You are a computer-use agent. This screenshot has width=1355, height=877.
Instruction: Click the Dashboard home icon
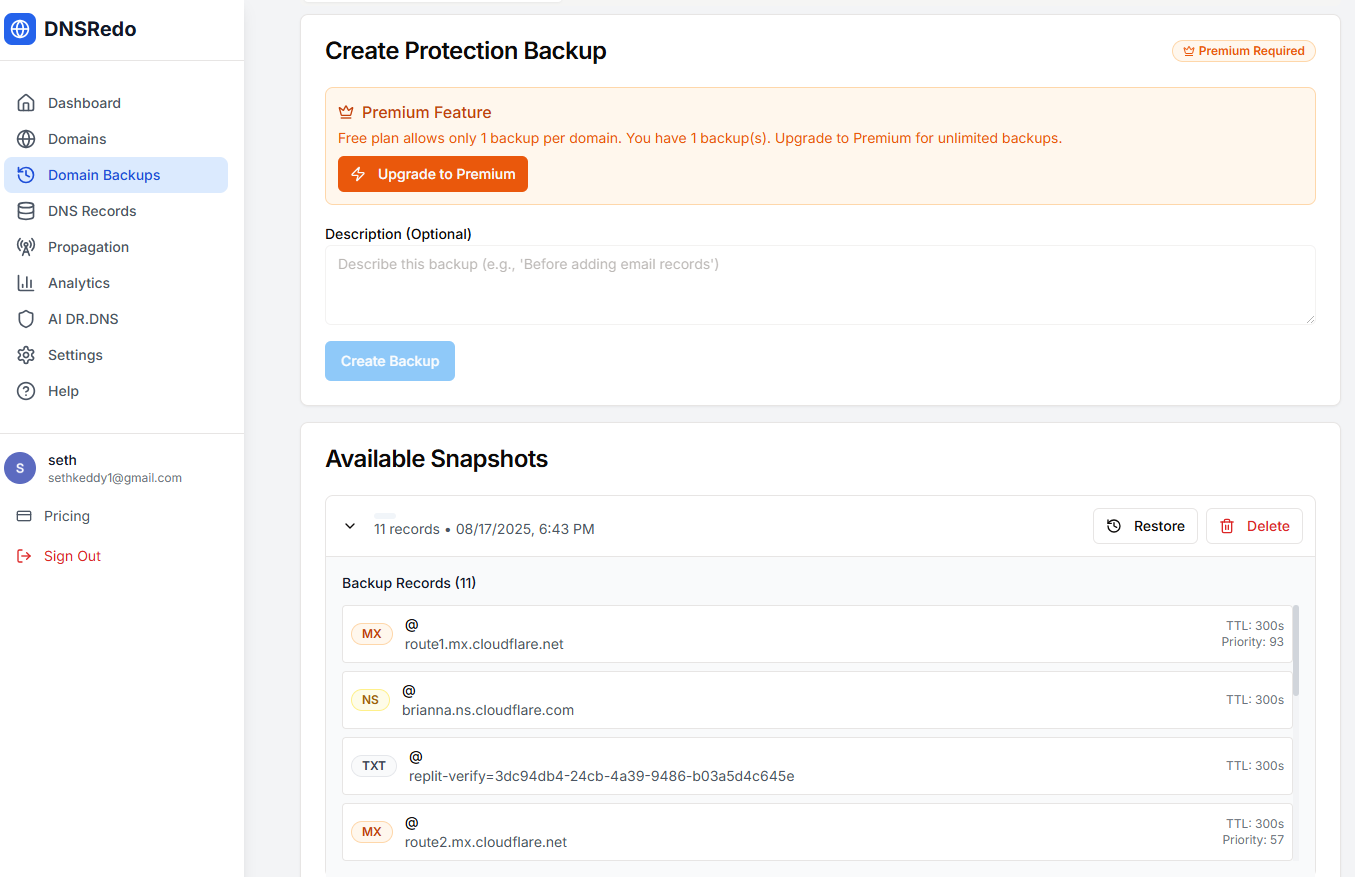(x=26, y=103)
